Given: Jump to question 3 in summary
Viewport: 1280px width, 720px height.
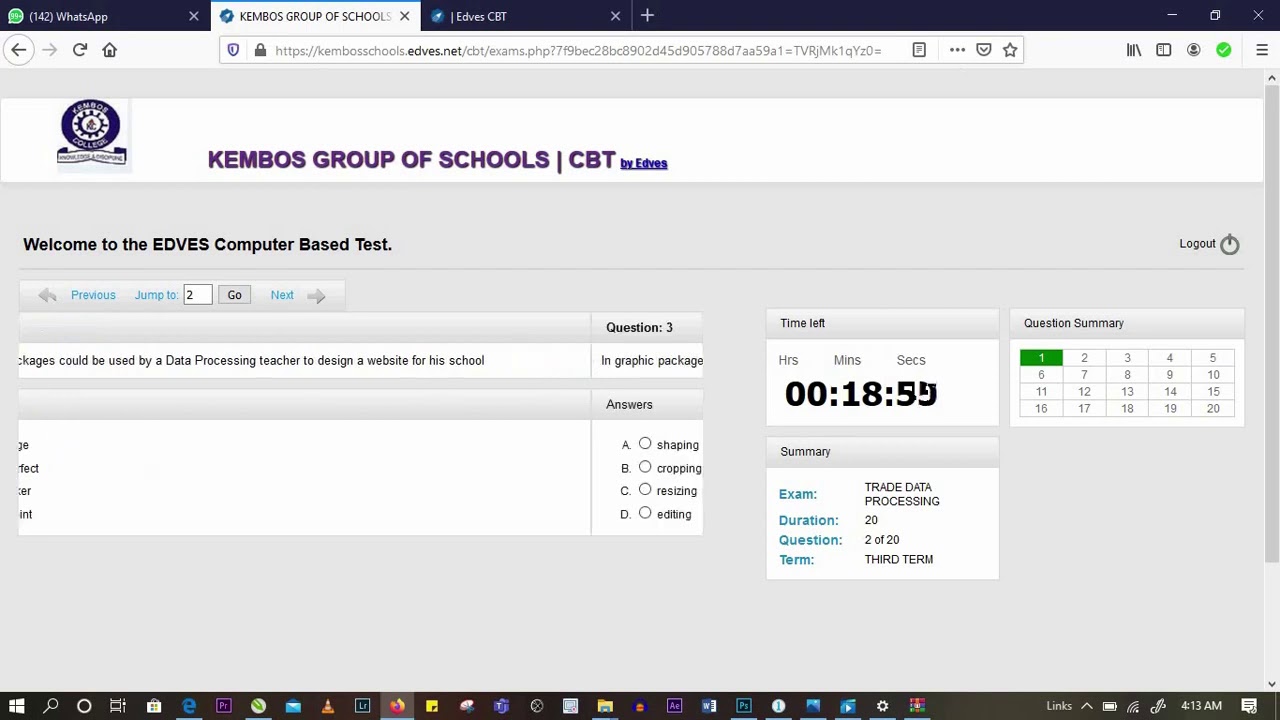Looking at the screenshot, I should click(1127, 358).
